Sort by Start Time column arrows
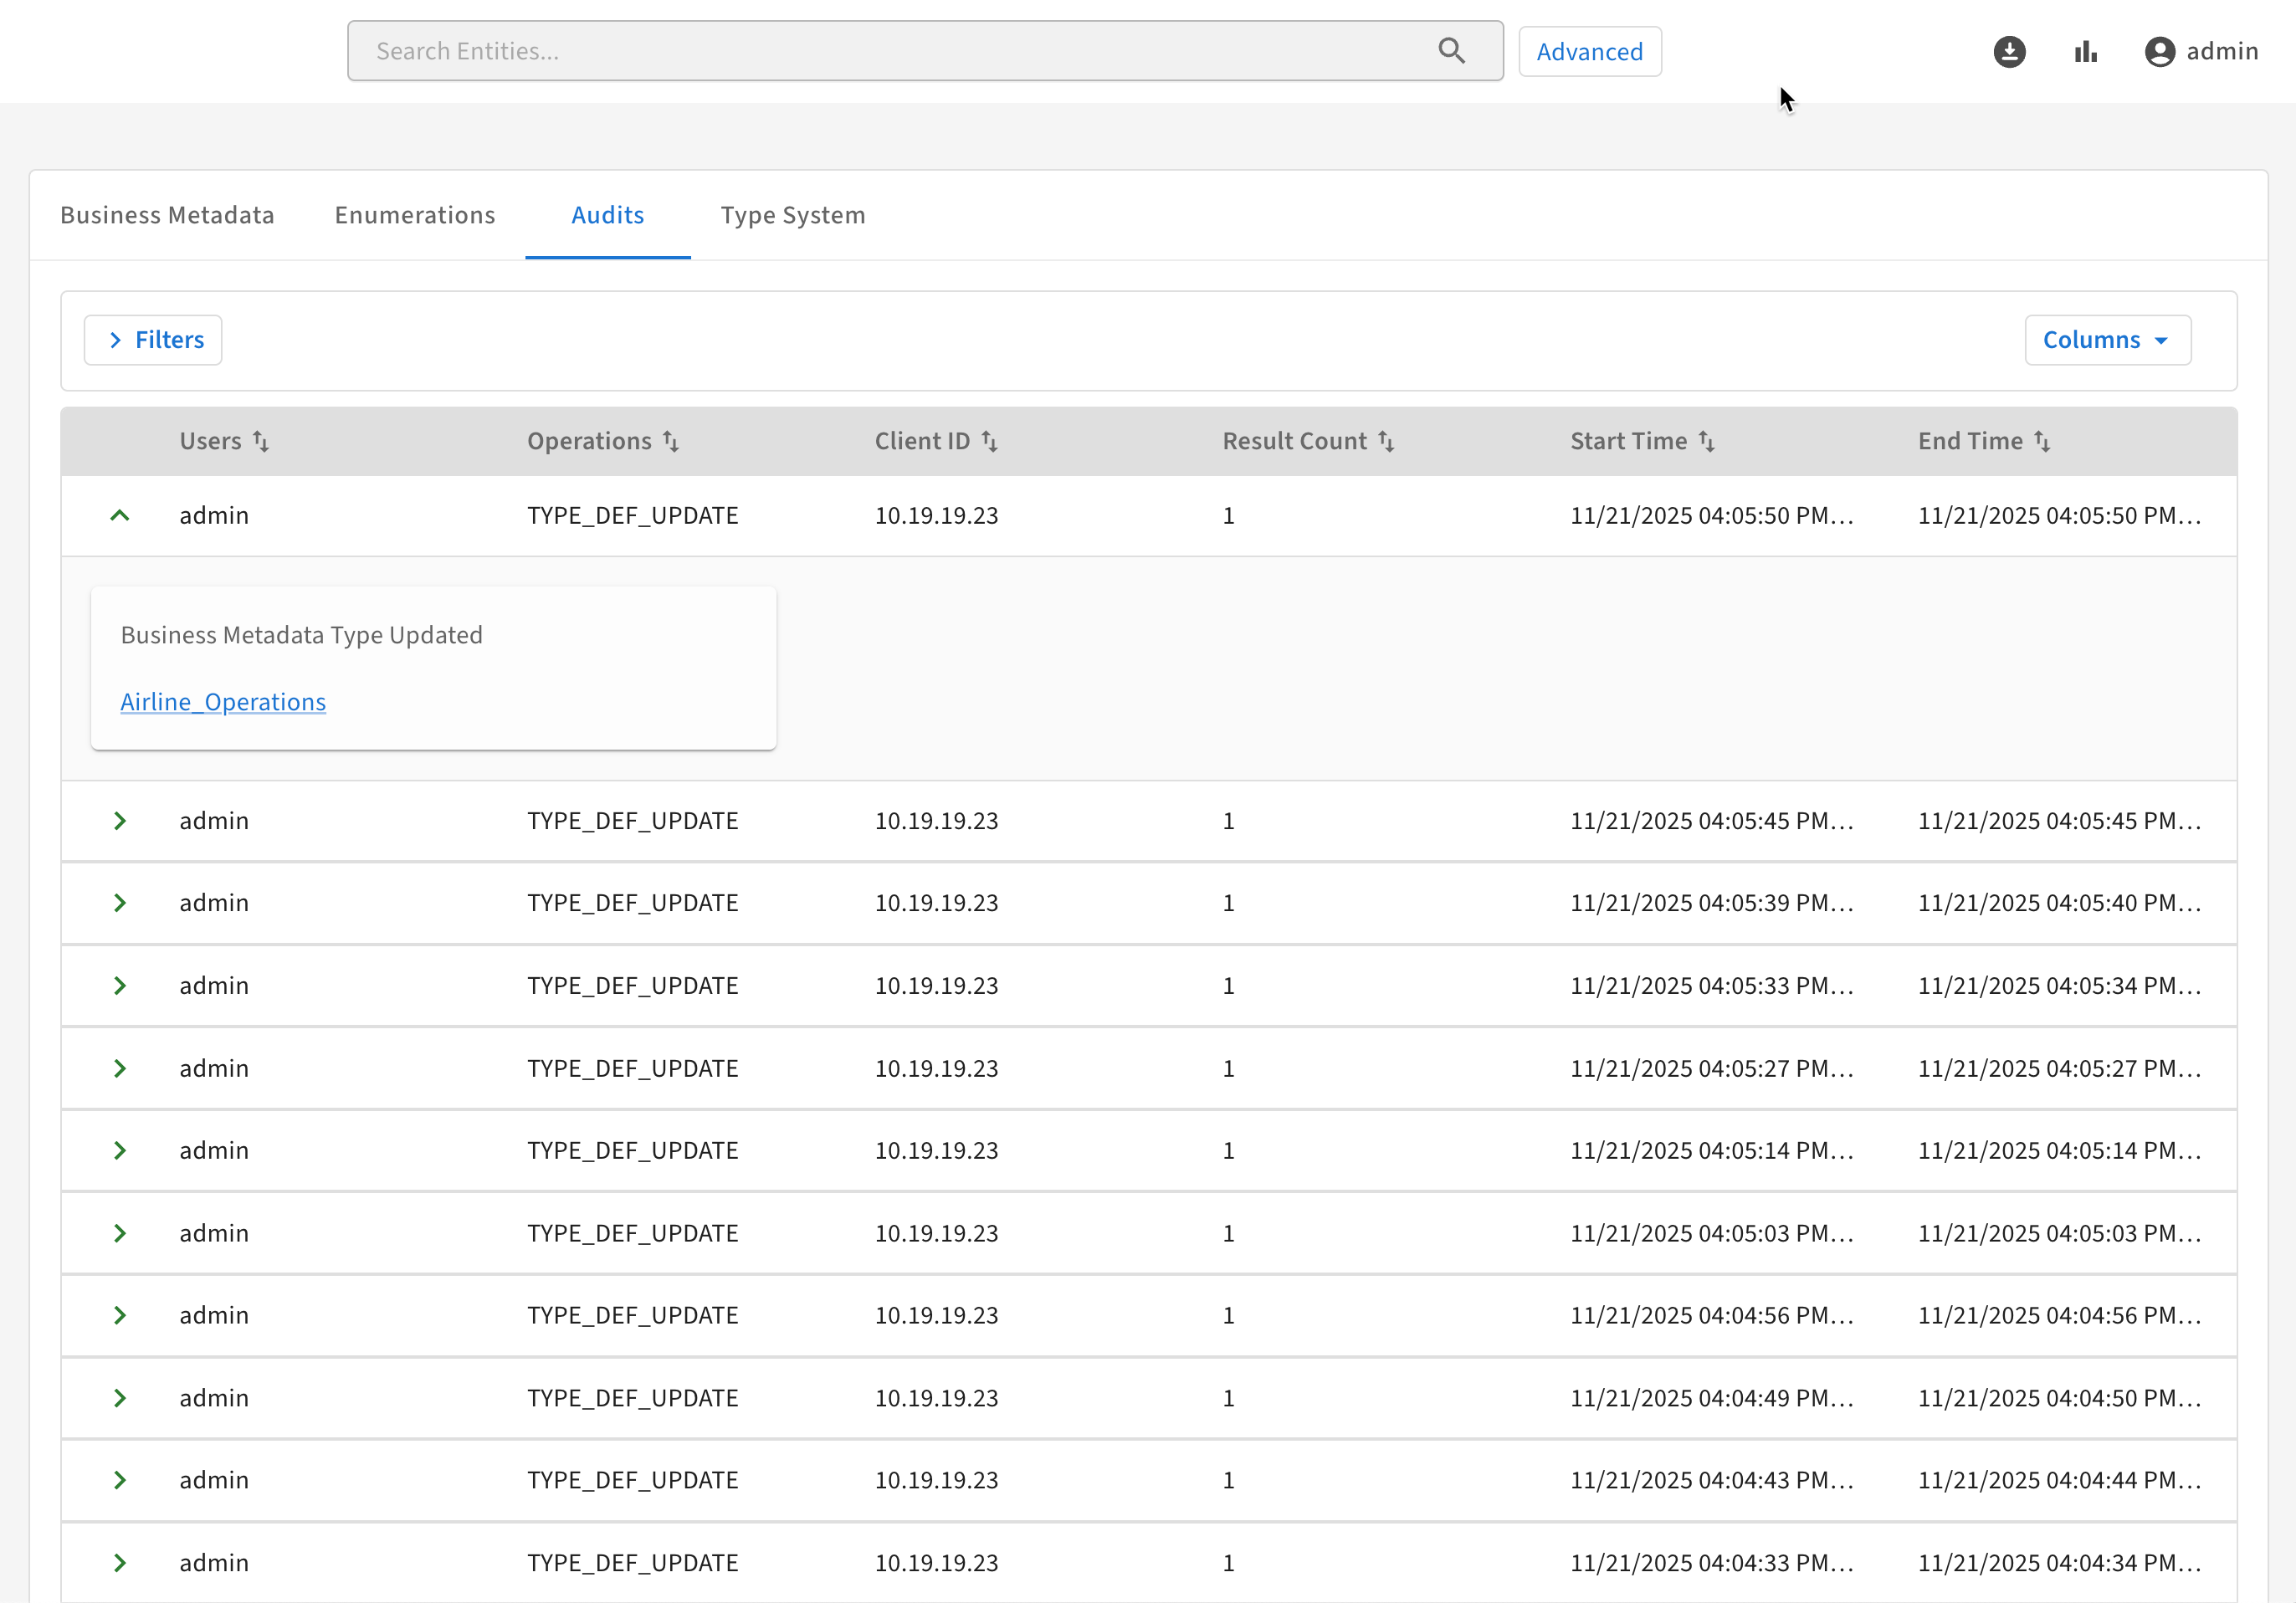Screen dimensions: 2296x1603 point(1707,441)
